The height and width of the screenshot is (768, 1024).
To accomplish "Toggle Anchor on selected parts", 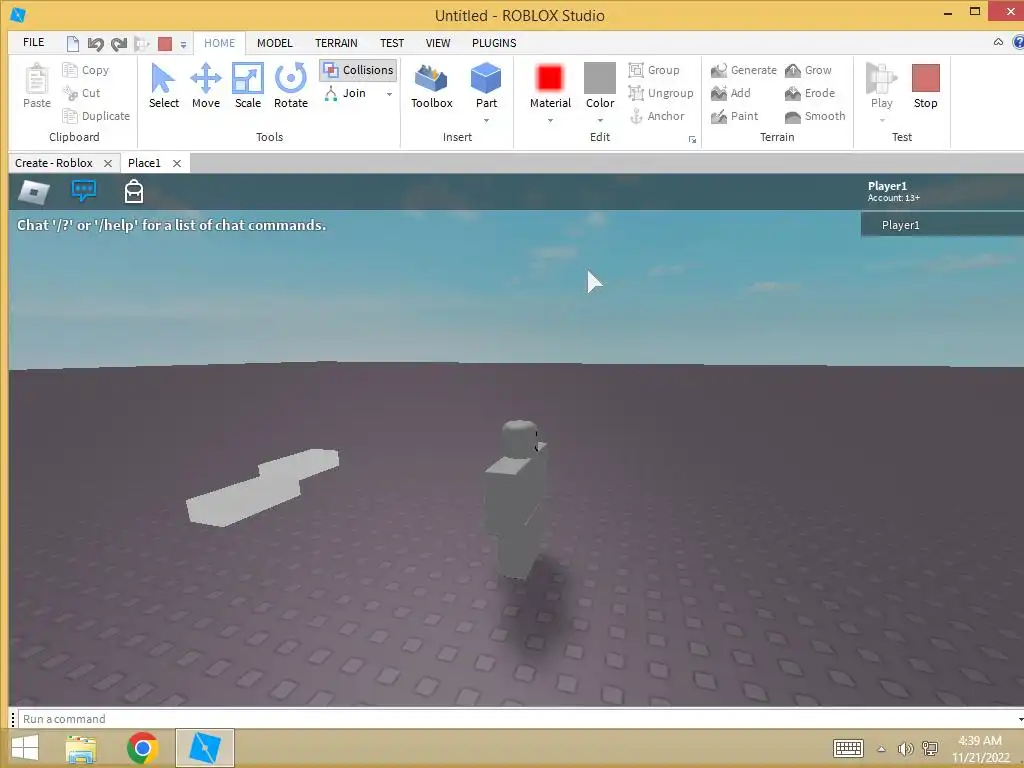I will point(657,116).
